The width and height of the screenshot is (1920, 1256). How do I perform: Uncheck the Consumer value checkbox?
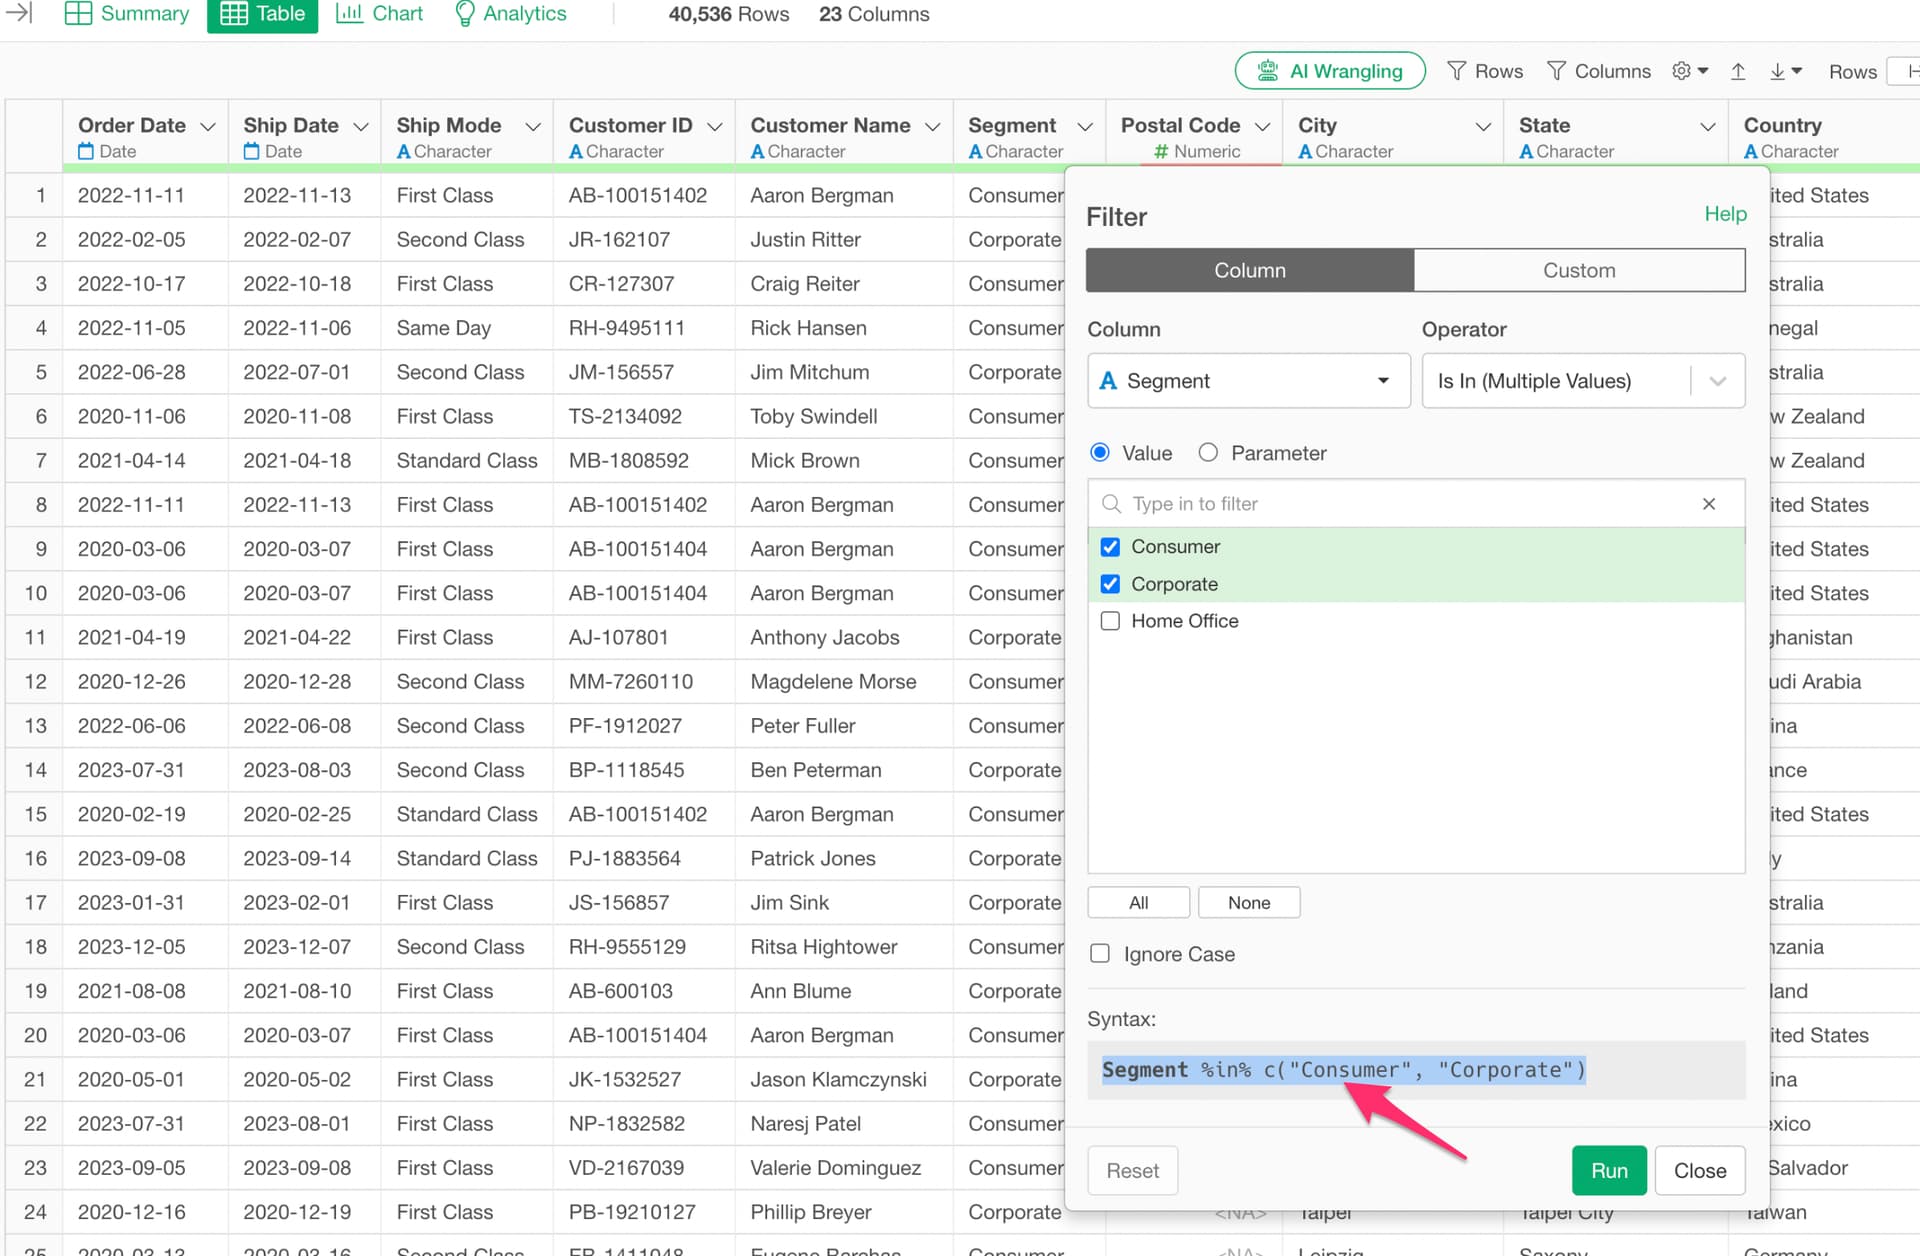click(x=1110, y=547)
